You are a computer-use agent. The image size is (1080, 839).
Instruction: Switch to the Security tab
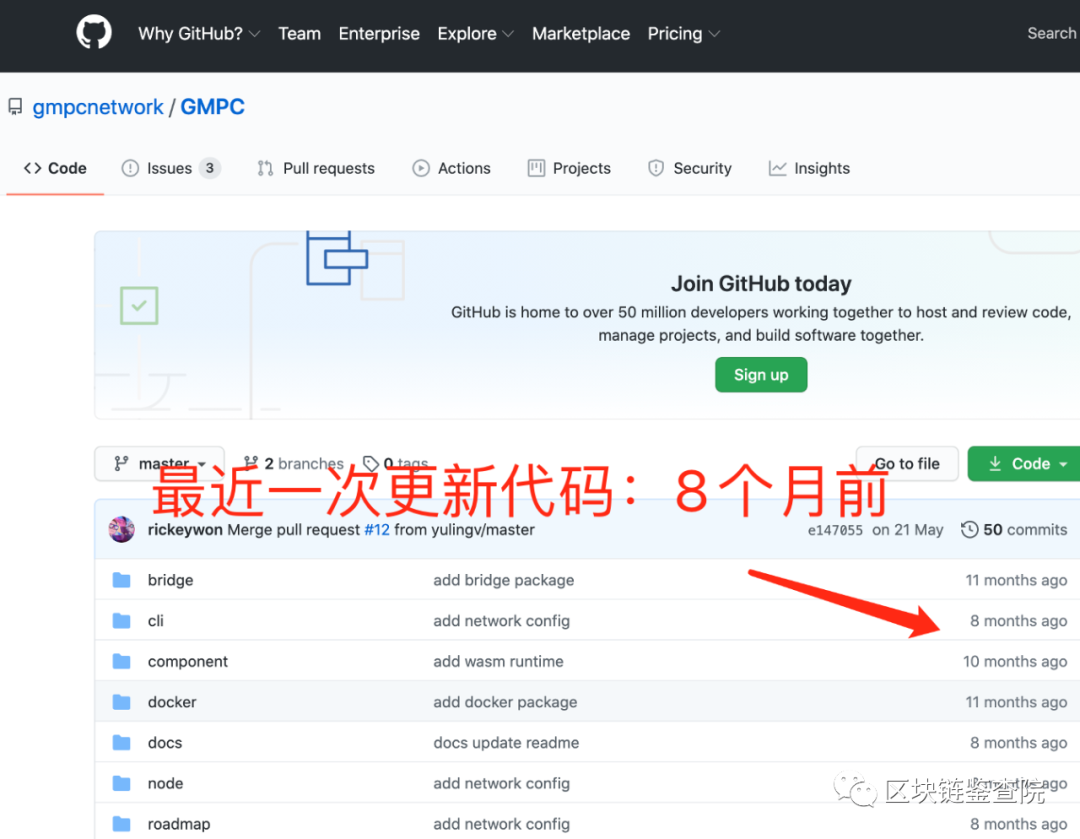tap(689, 168)
